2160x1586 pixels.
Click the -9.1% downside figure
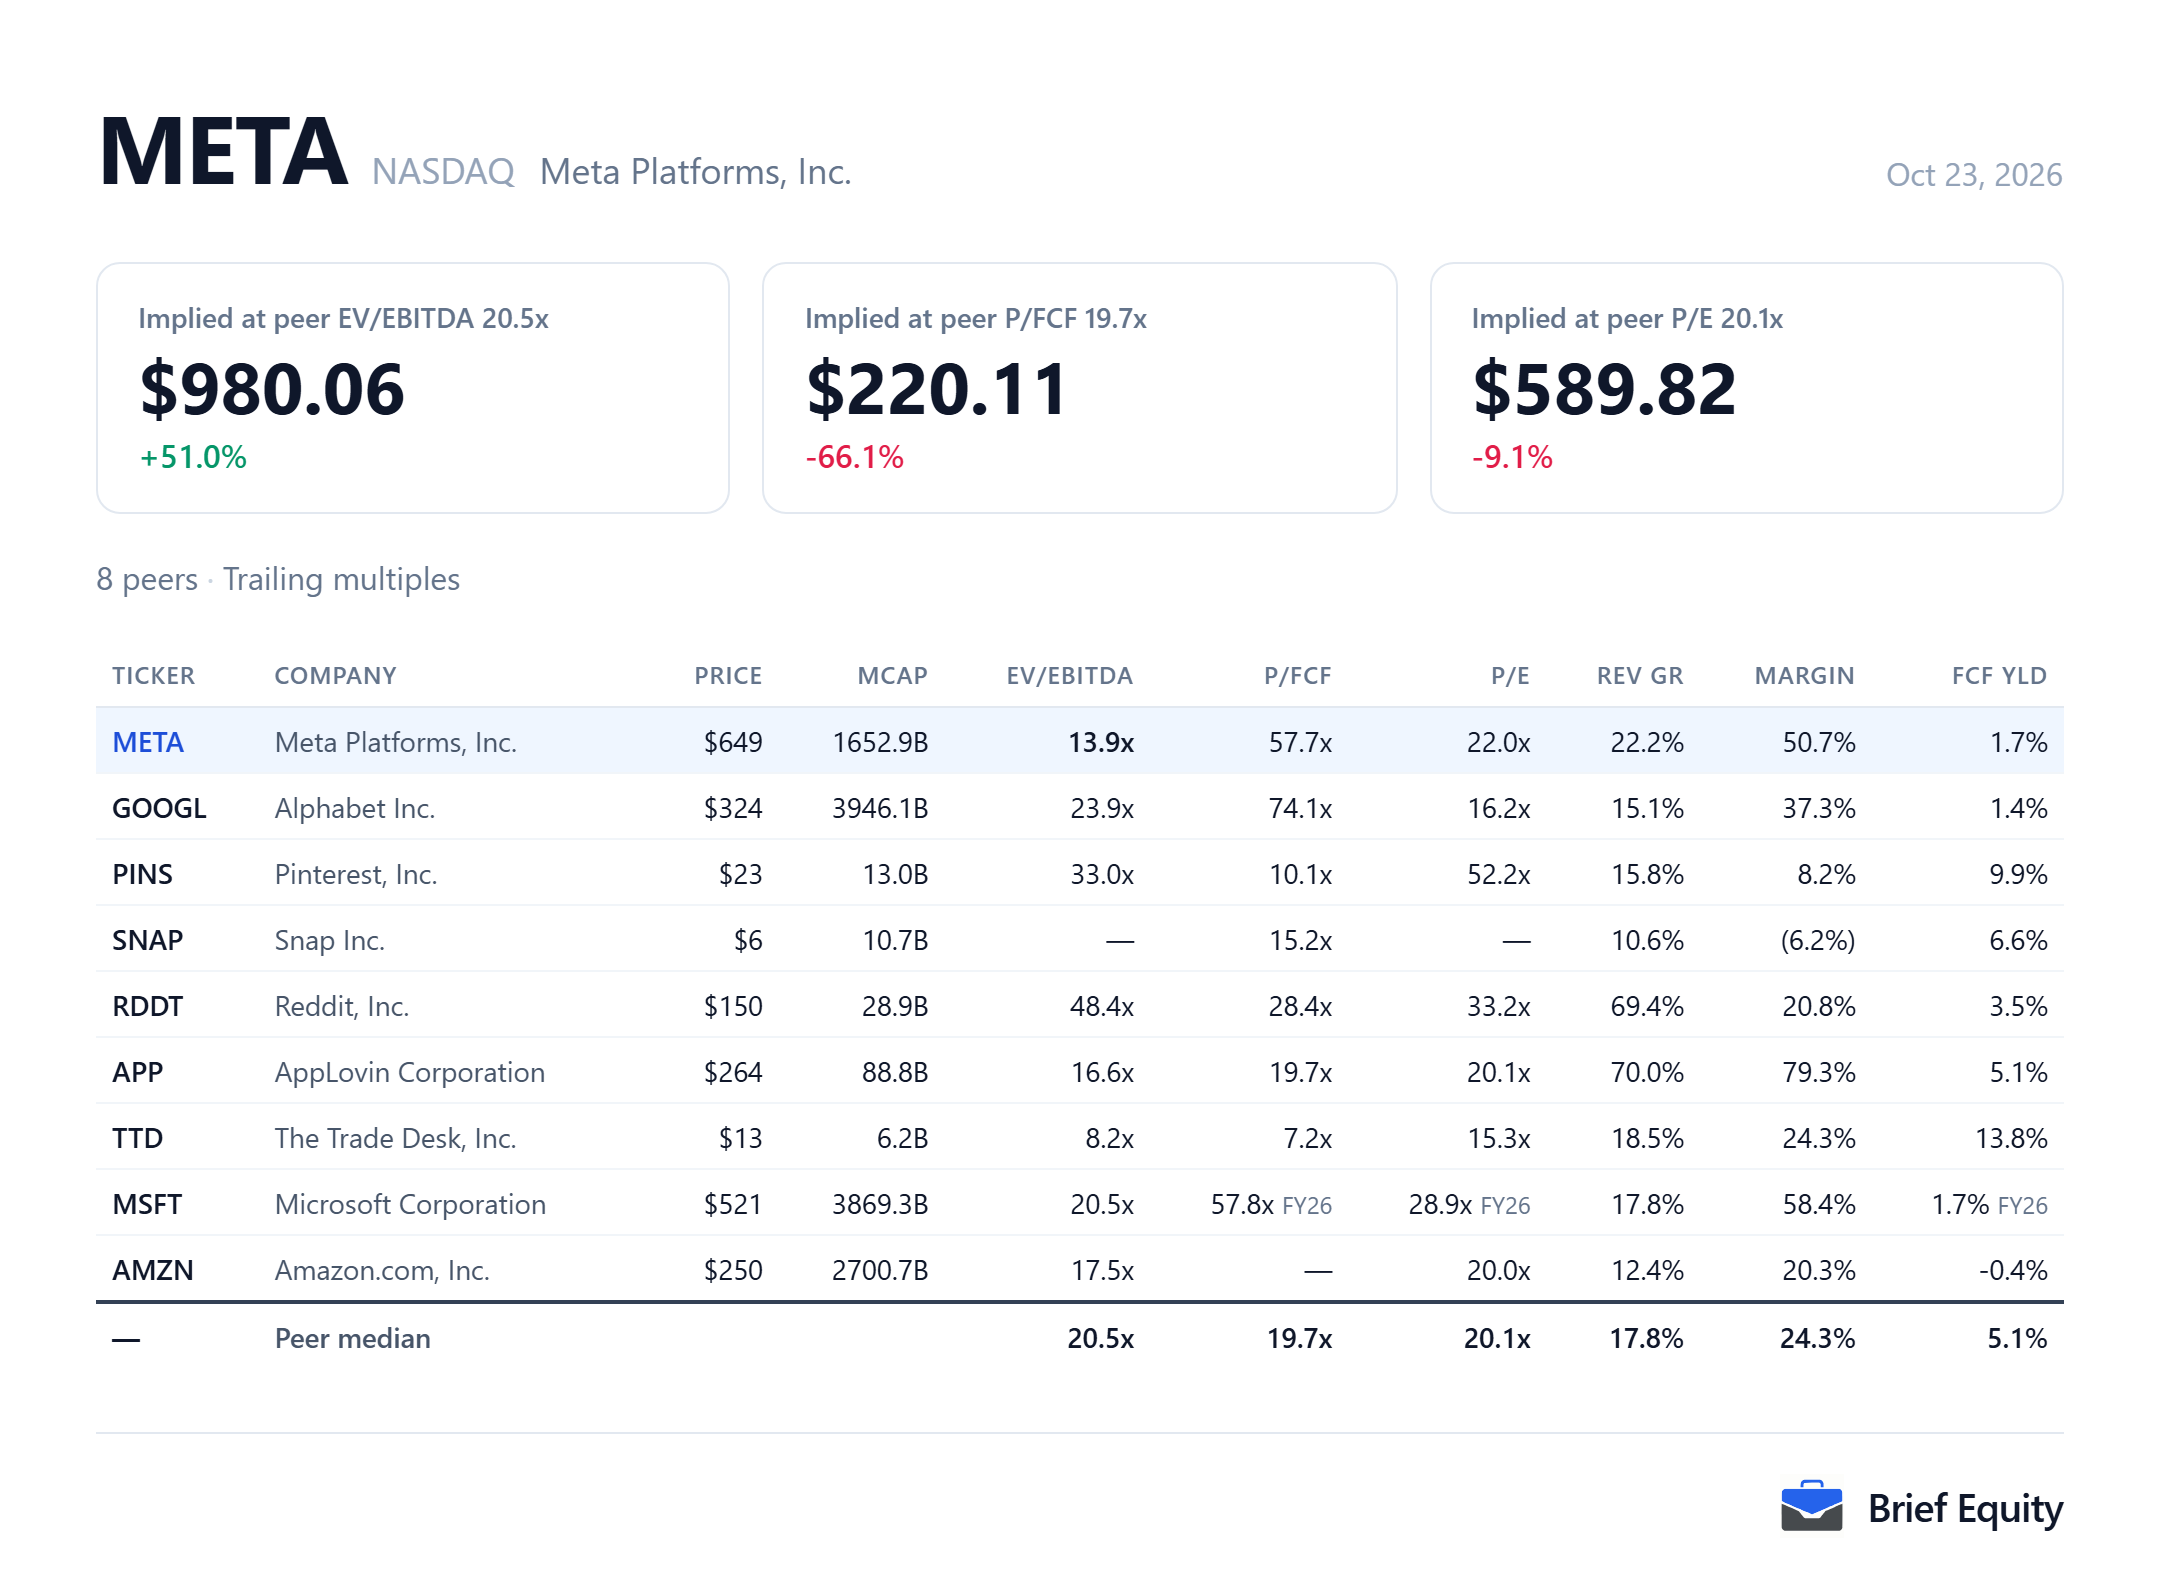pos(1512,457)
